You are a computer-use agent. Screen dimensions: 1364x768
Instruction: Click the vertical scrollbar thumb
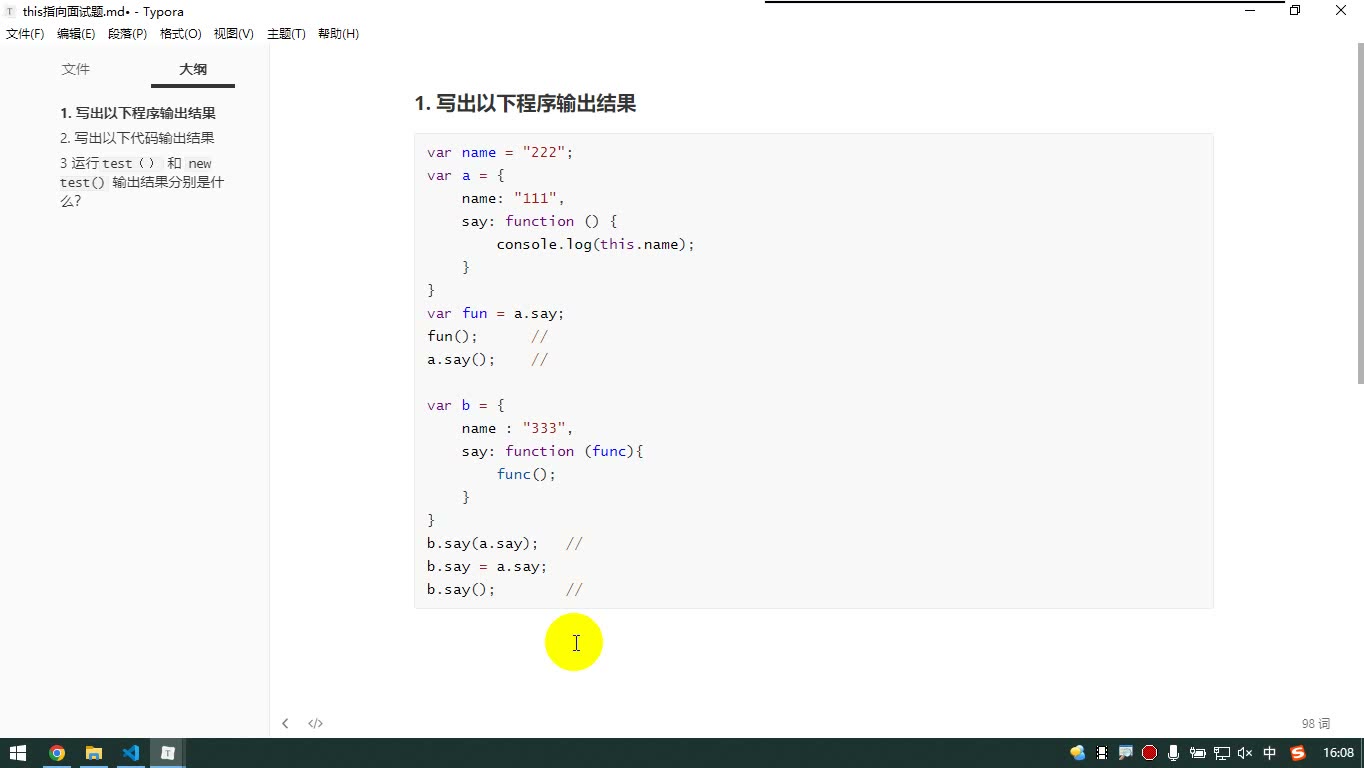coord(1360,213)
